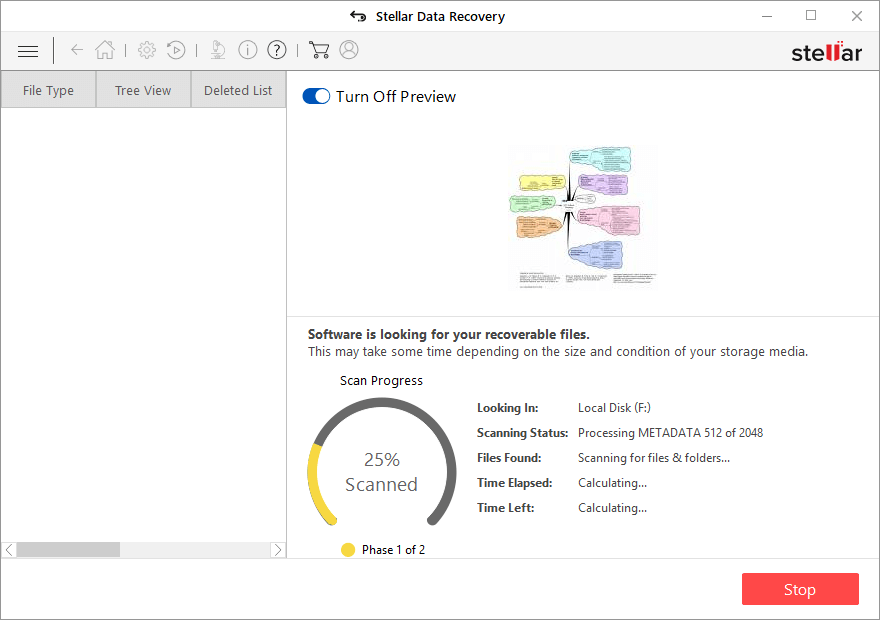The width and height of the screenshot is (880, 620).
Task: Click the 'Time Elapsed:' label
Action: click(515, 483)
